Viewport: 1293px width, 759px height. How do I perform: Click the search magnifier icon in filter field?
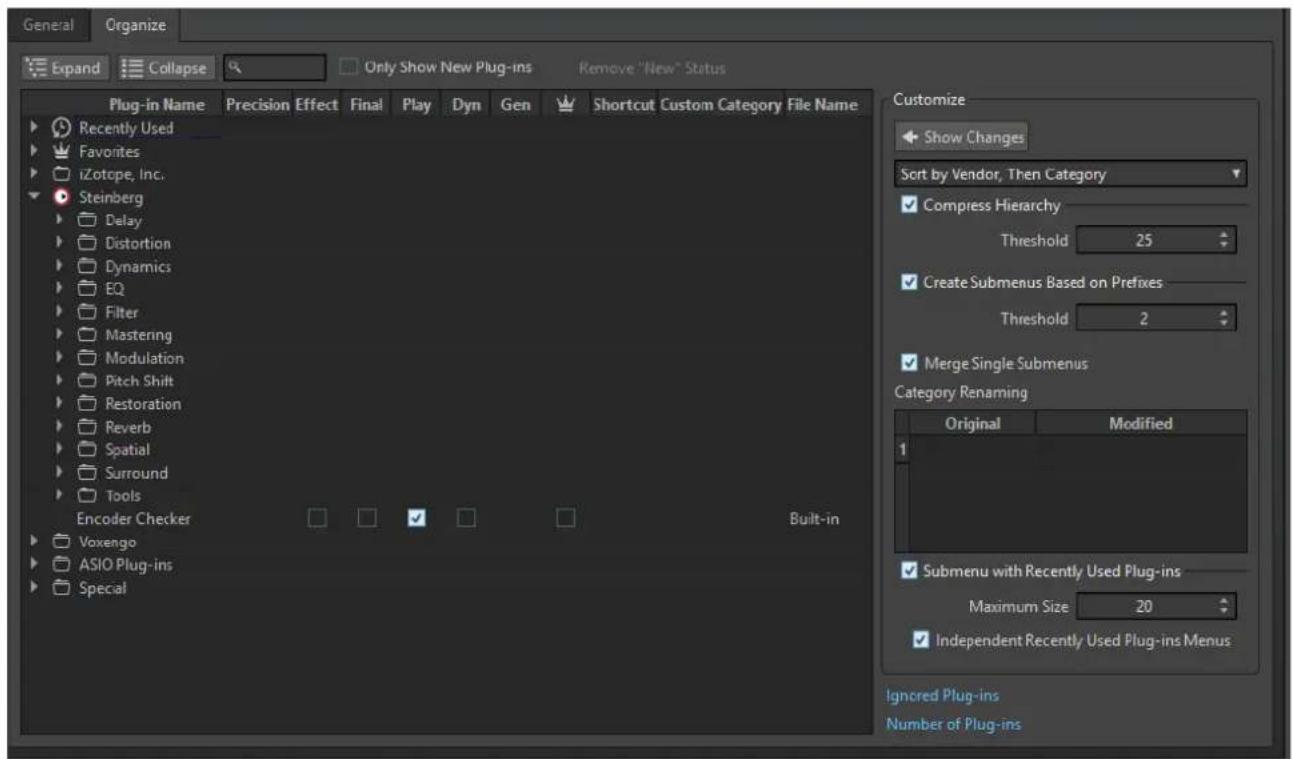pyautogui.click(x=233, y=67)
